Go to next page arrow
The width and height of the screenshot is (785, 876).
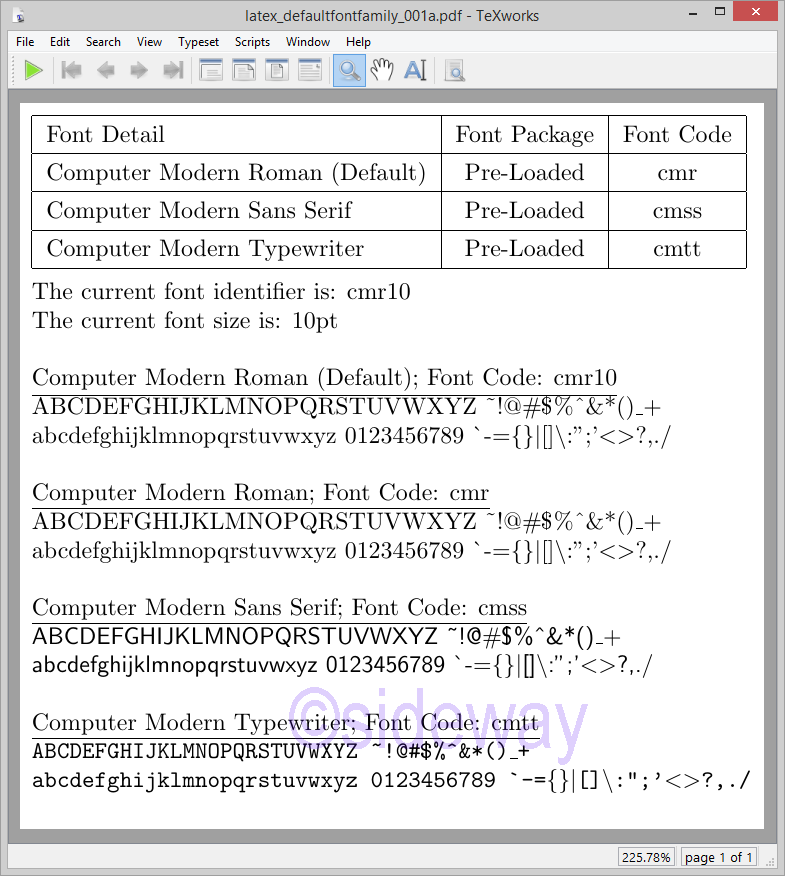pyautogui.click(x=139, y=71)
